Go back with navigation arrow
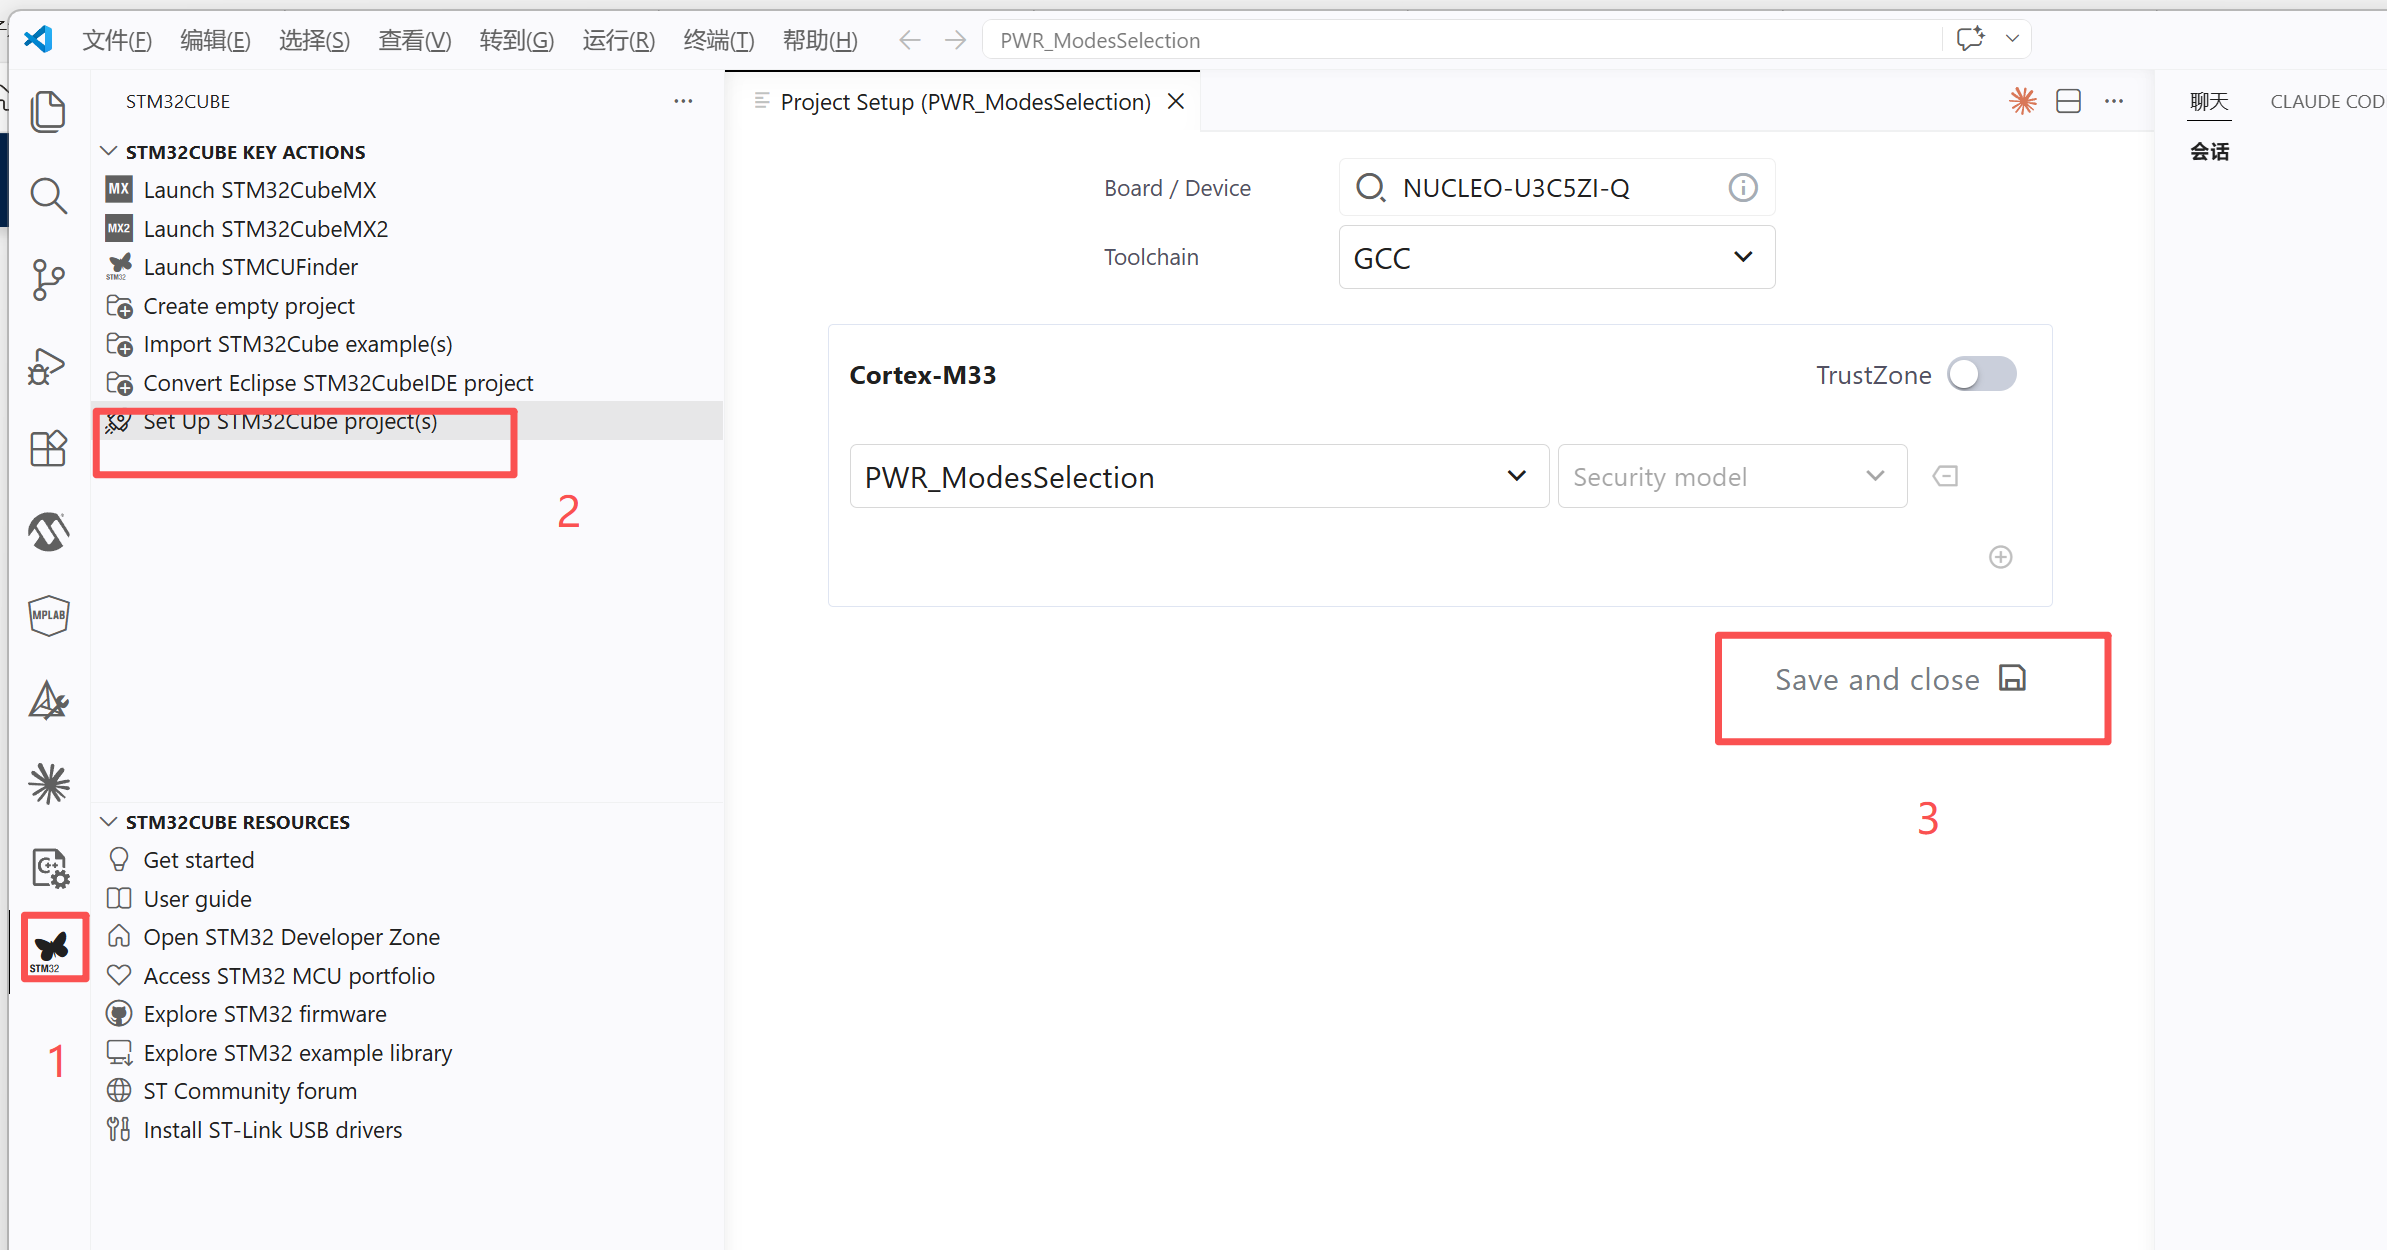2387x1250 pixels. 909,40
